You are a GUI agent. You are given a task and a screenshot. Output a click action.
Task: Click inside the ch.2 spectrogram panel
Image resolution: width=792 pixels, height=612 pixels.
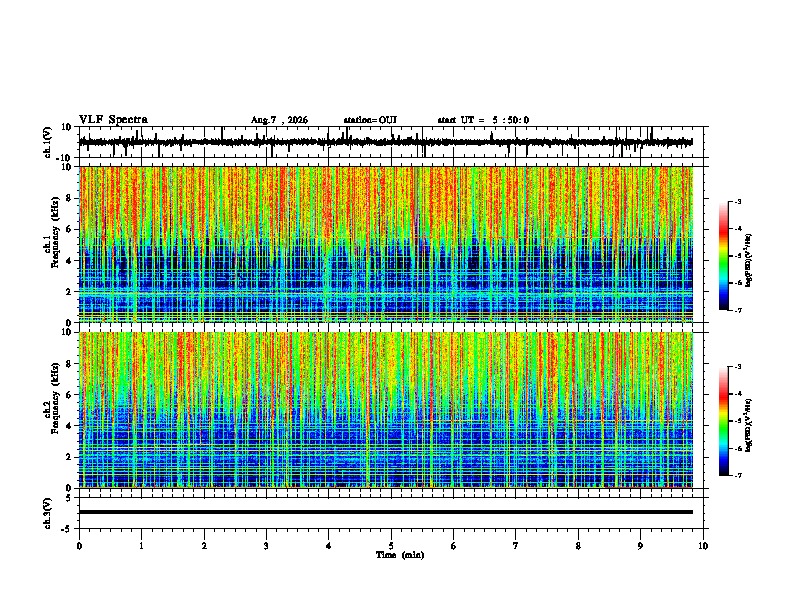click(x=386, y=410)
